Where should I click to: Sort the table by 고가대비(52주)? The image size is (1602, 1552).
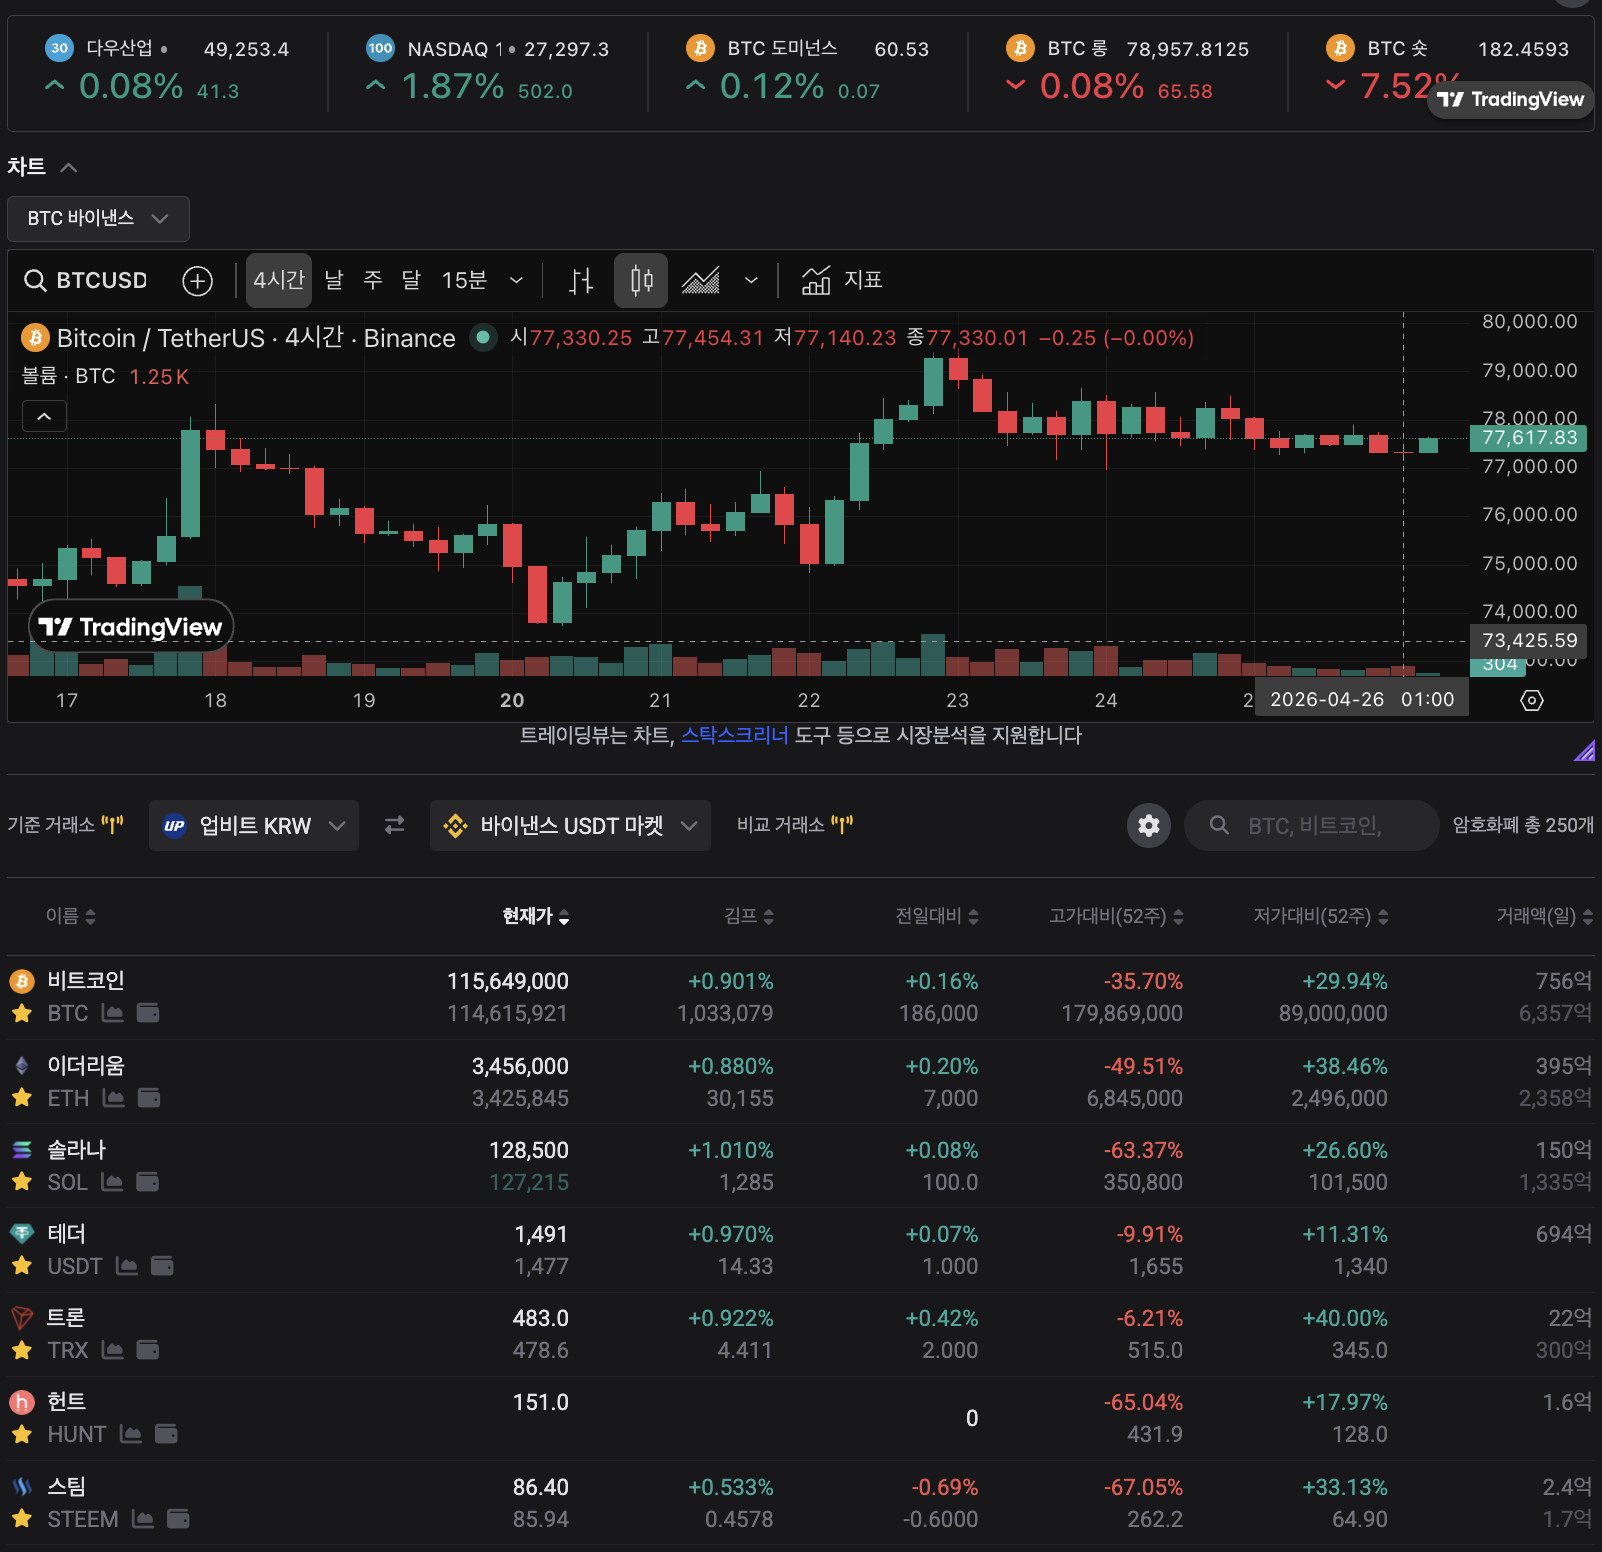tap(1116, 916)
